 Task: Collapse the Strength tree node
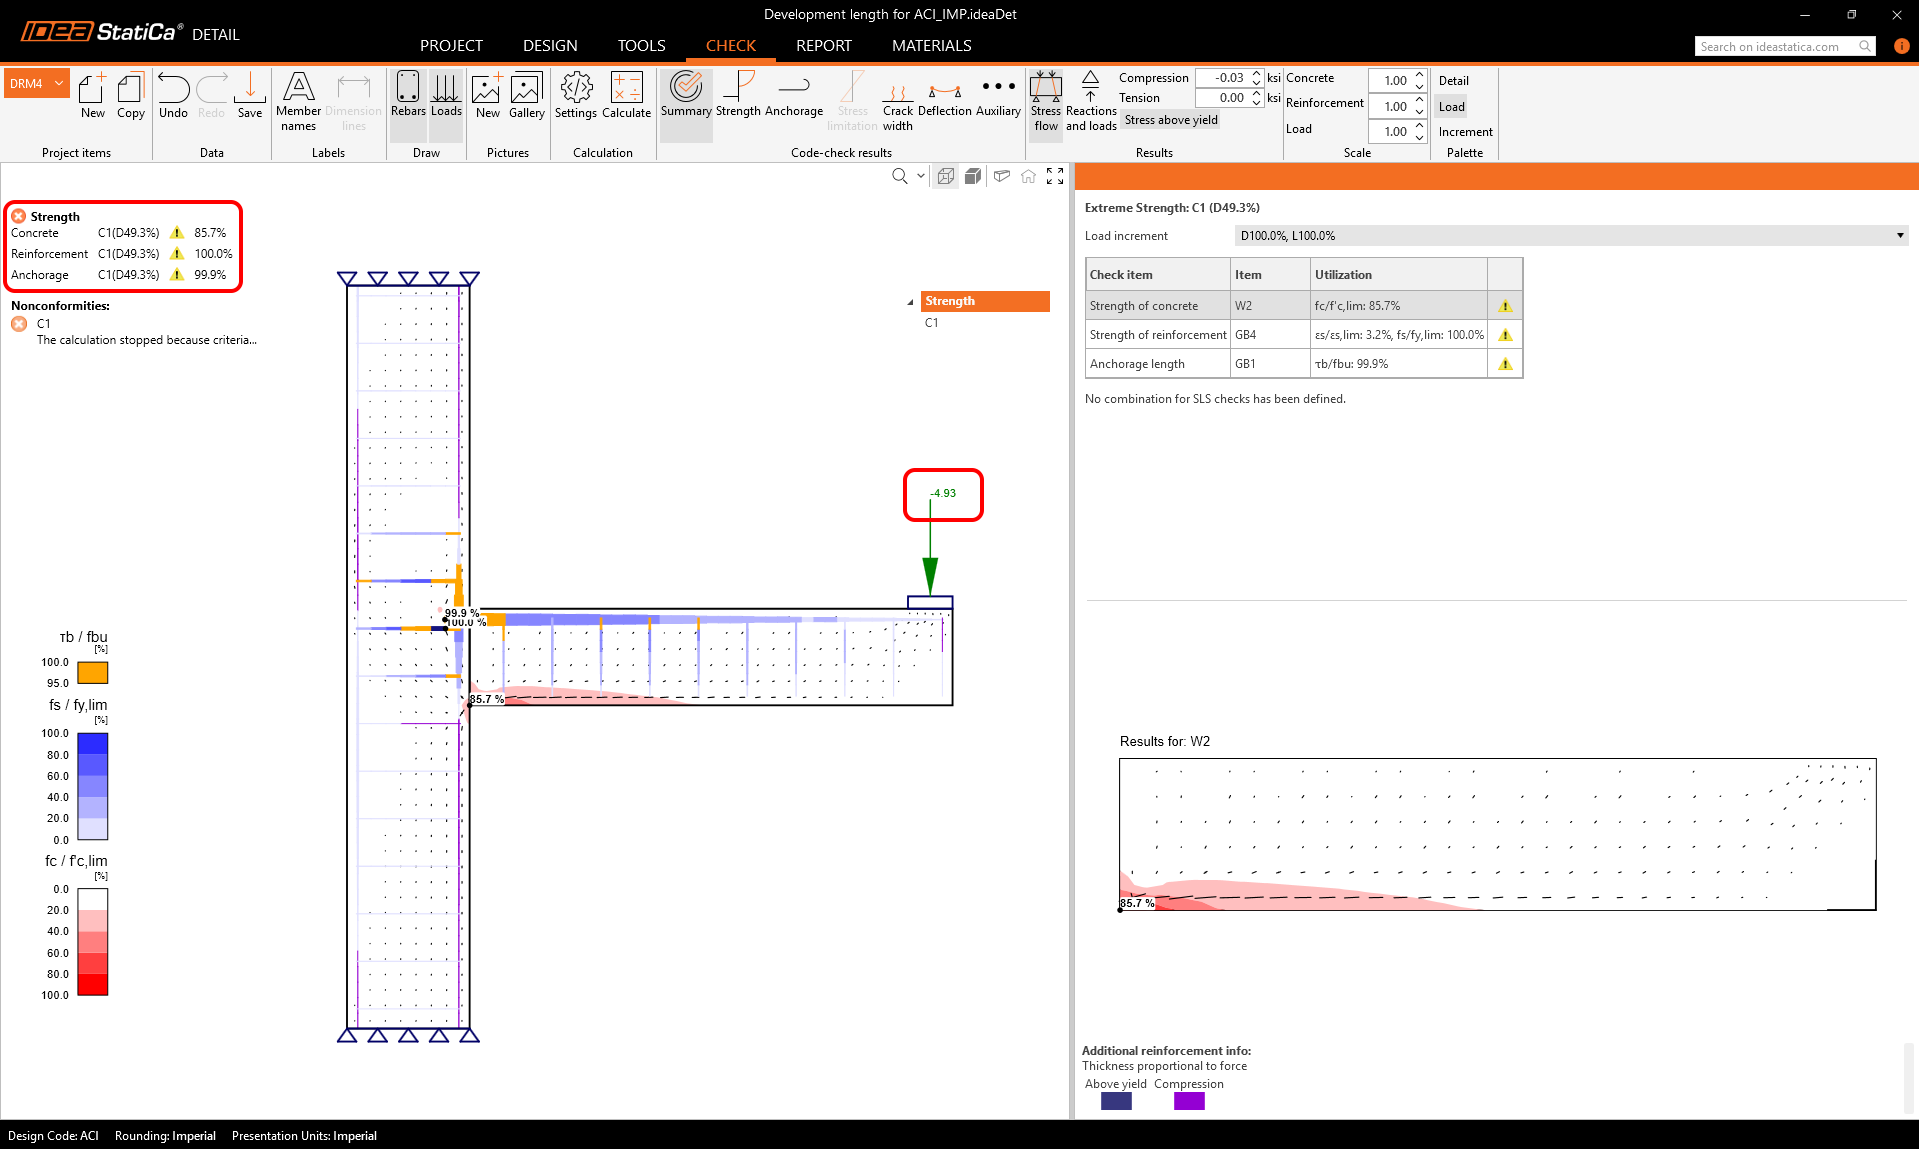pos(910,302)
